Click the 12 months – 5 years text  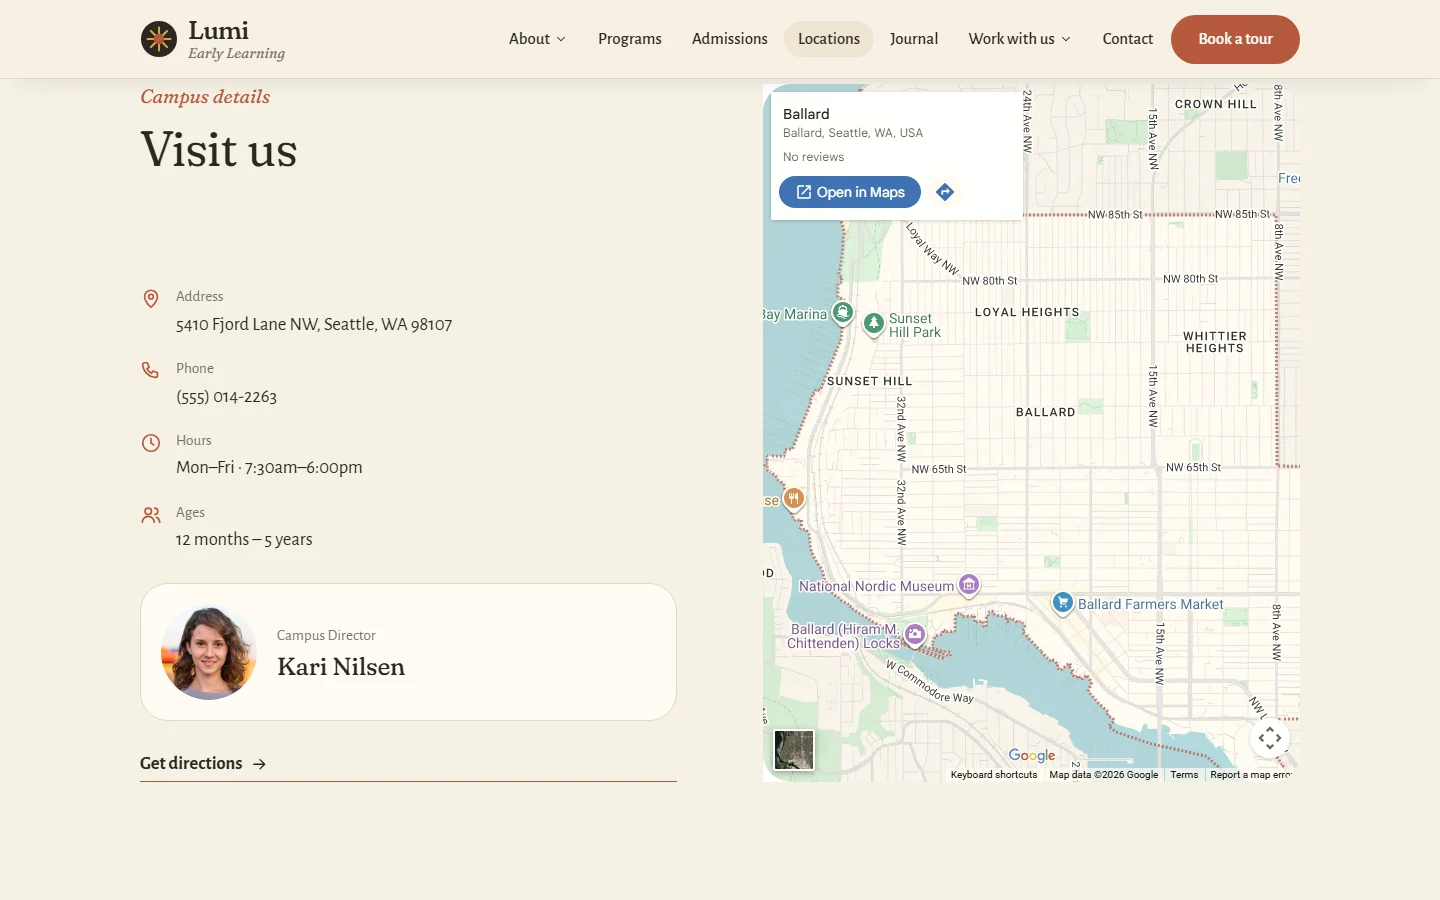coord(244,539)
